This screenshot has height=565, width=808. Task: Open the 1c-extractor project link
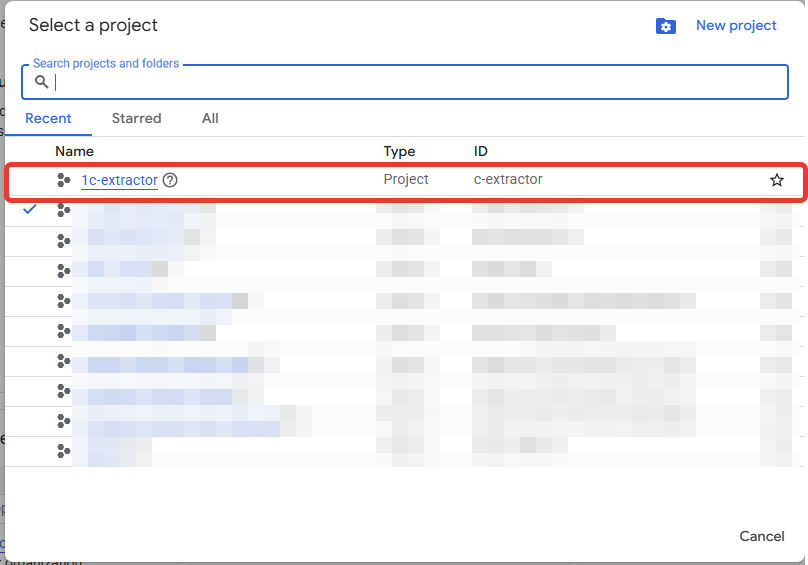(x=119, y=180)
